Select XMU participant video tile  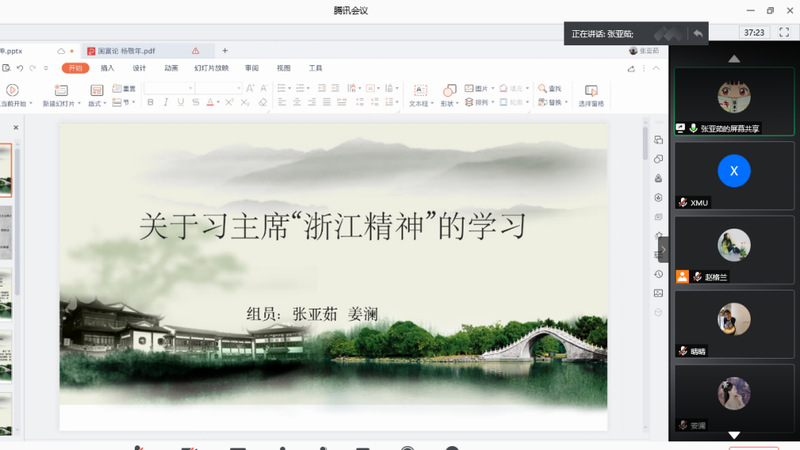tap(734, 176)
